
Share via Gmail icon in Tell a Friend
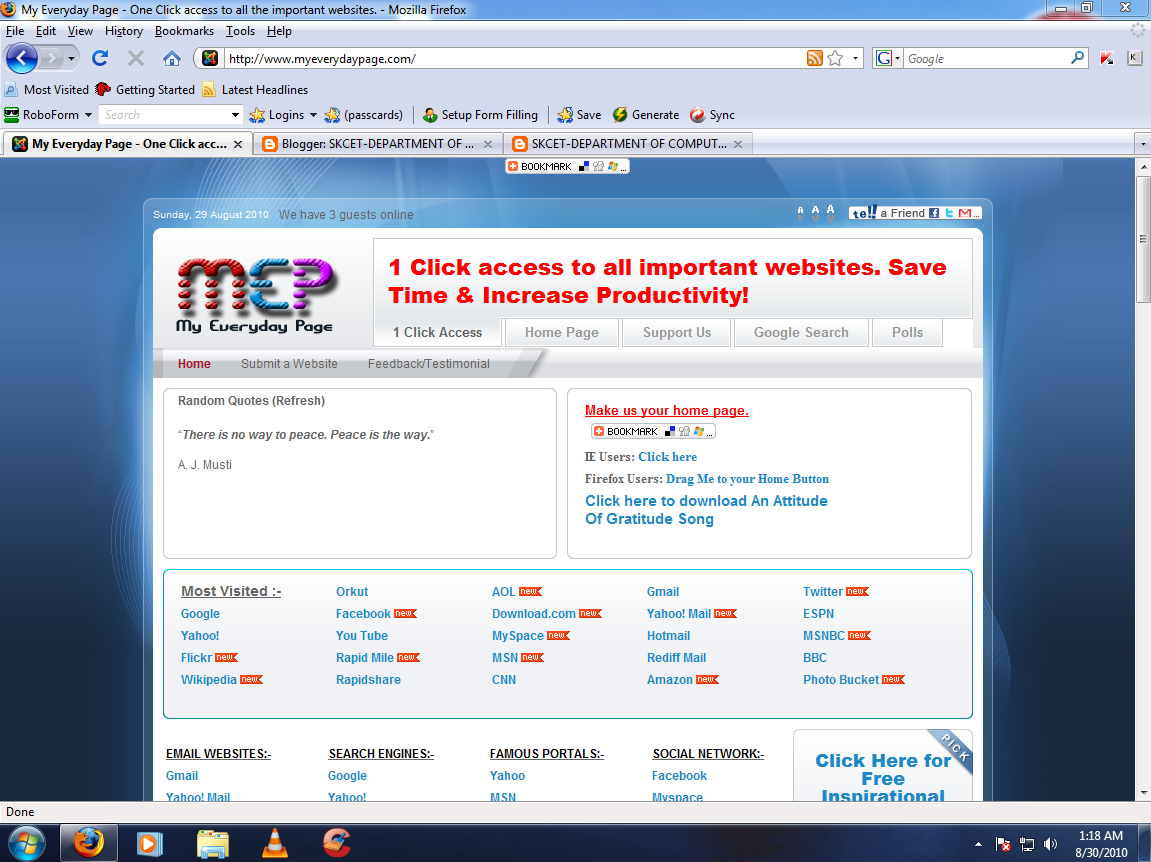point(965,213)
